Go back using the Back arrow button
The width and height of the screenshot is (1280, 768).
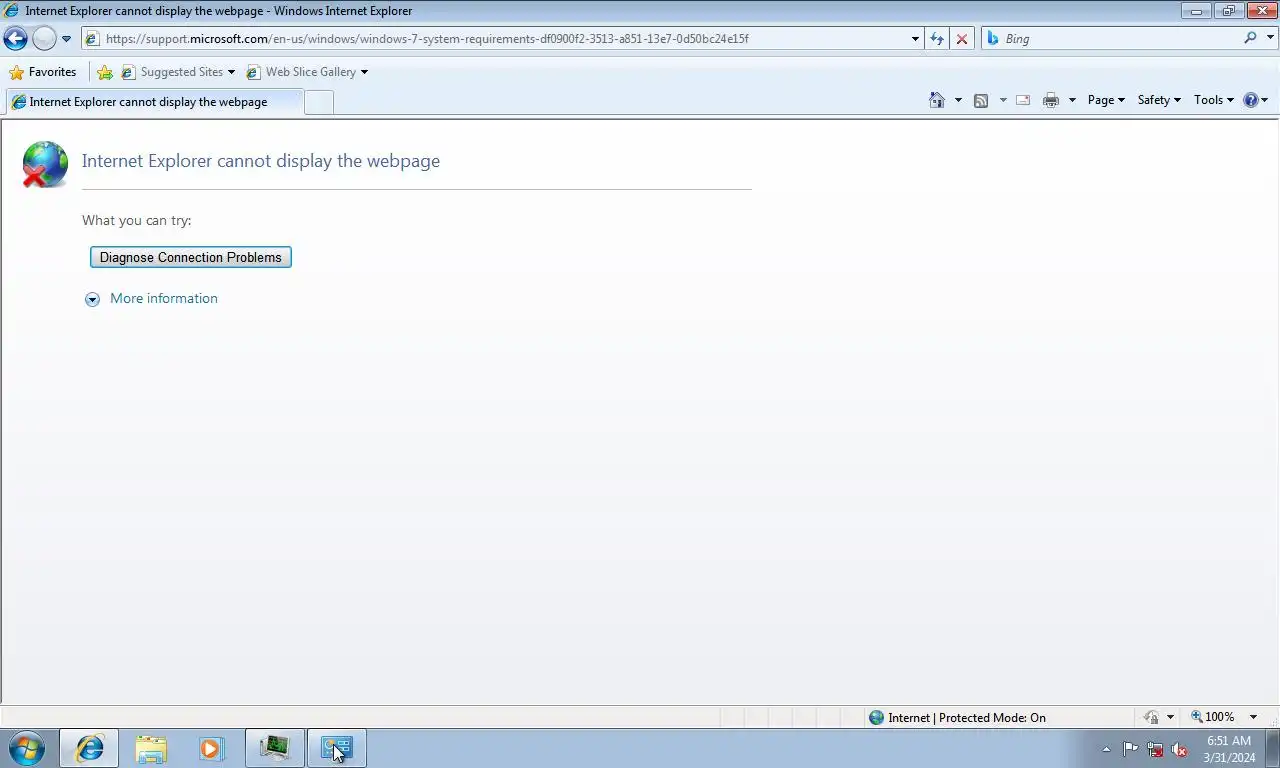15,39
